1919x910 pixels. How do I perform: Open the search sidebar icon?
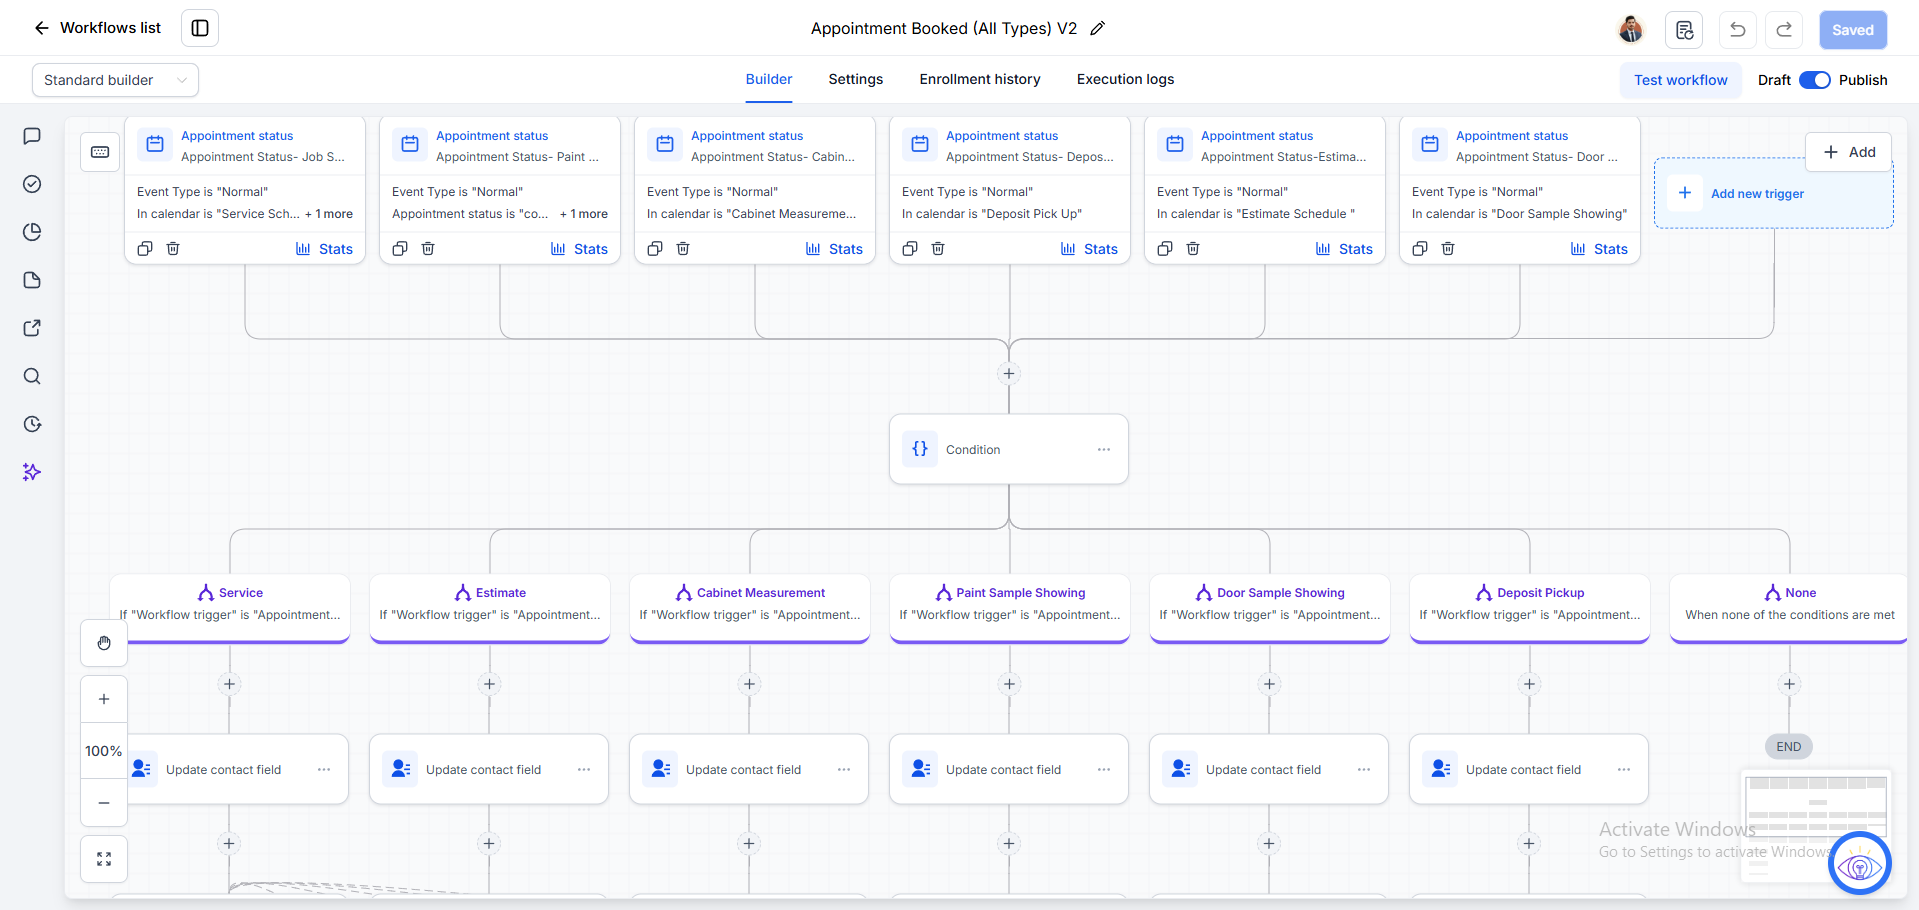(x=32, y=376)
